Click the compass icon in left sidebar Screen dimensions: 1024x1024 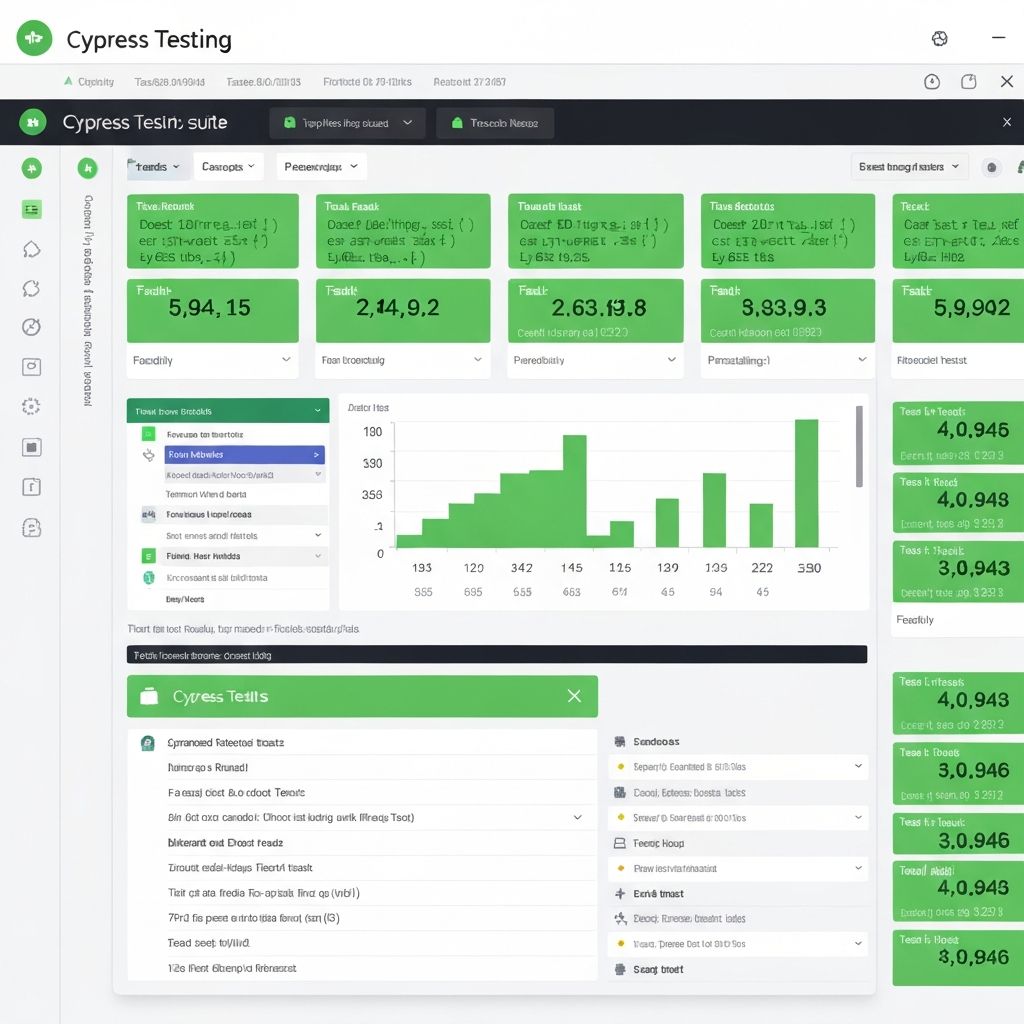31,327
